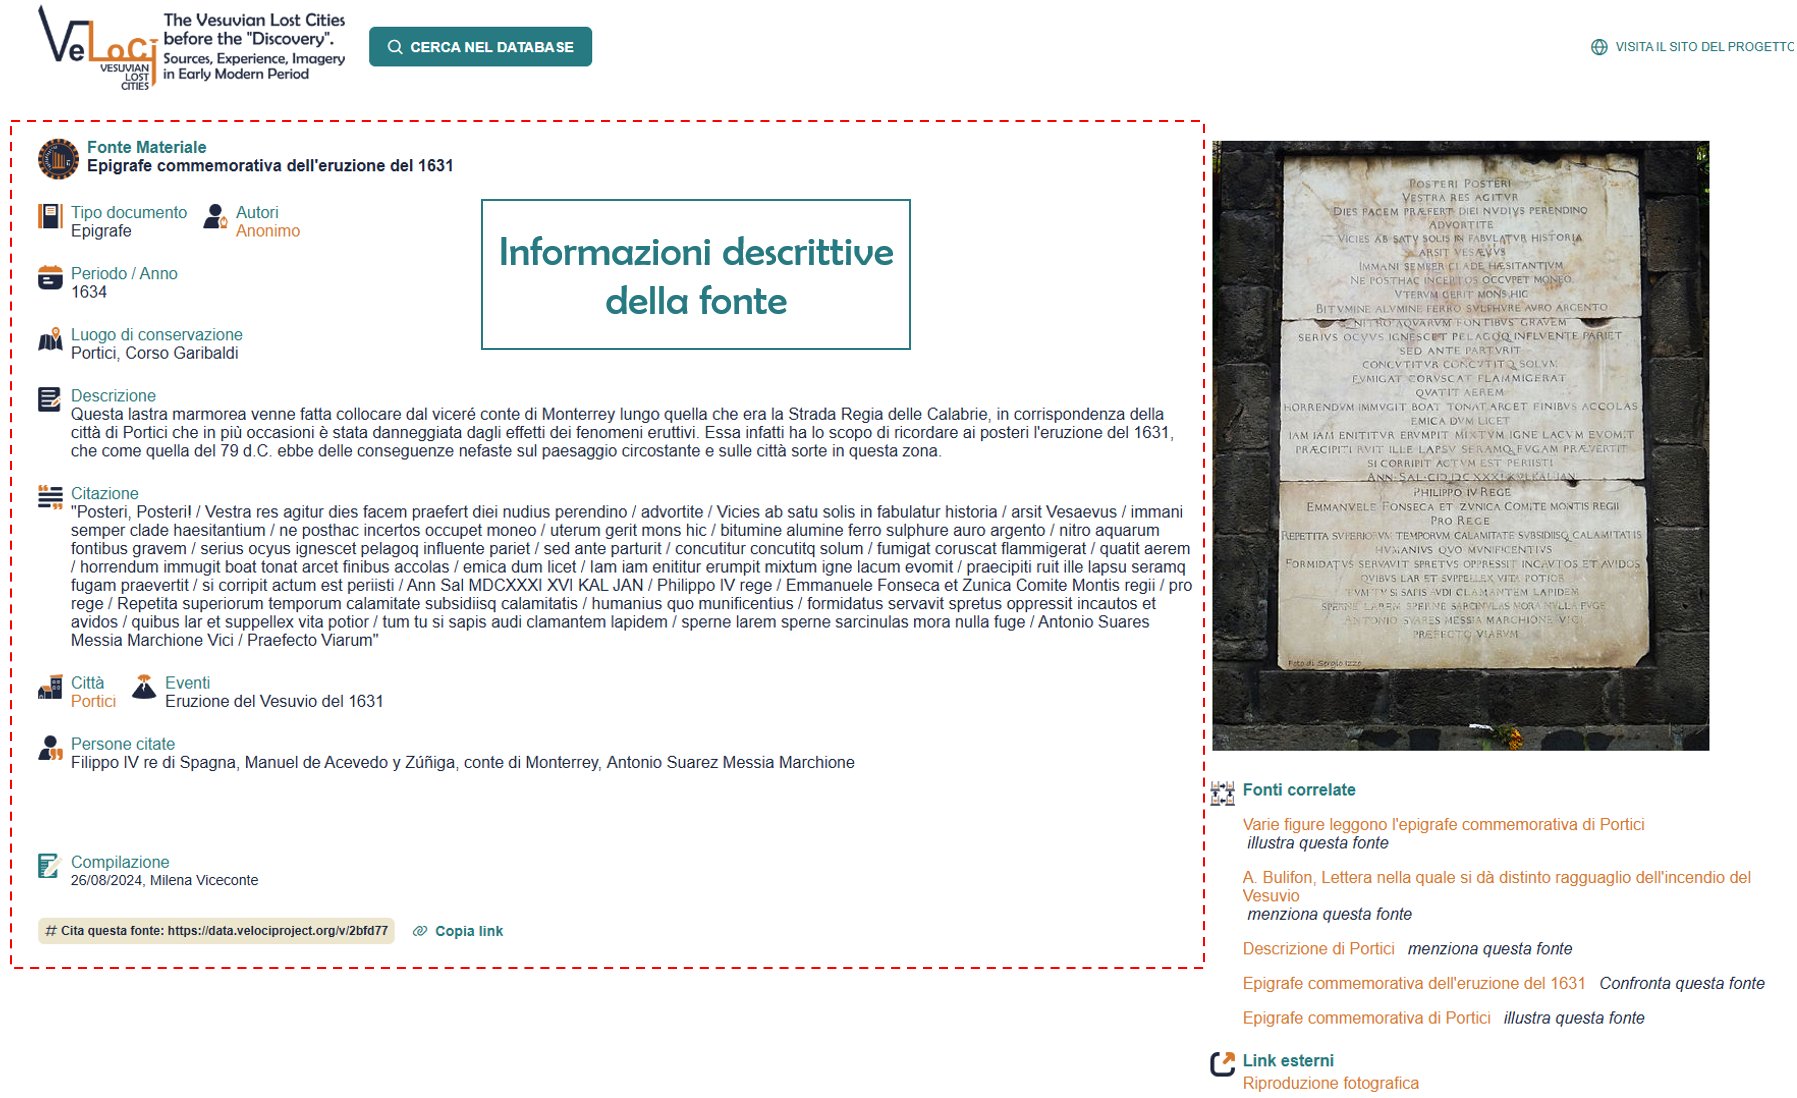The width and height of the screenshot is (1797, 1098).
Task: Open Visita il sito del progetto link
Action: tap(1702, 47)
